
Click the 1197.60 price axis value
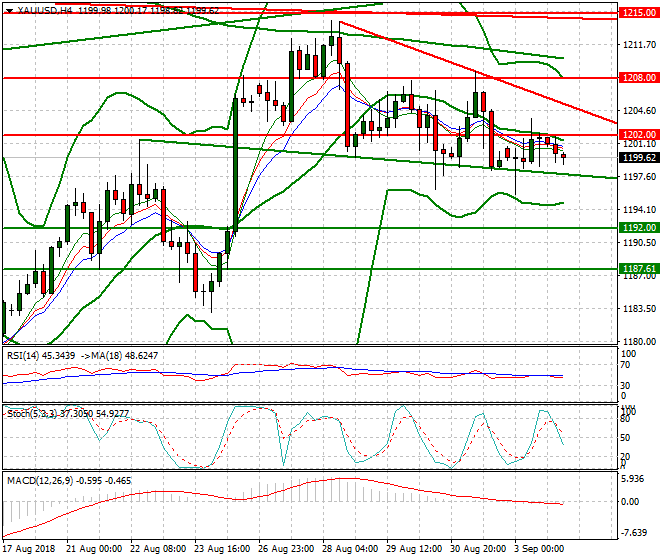[x=639, y=177]
